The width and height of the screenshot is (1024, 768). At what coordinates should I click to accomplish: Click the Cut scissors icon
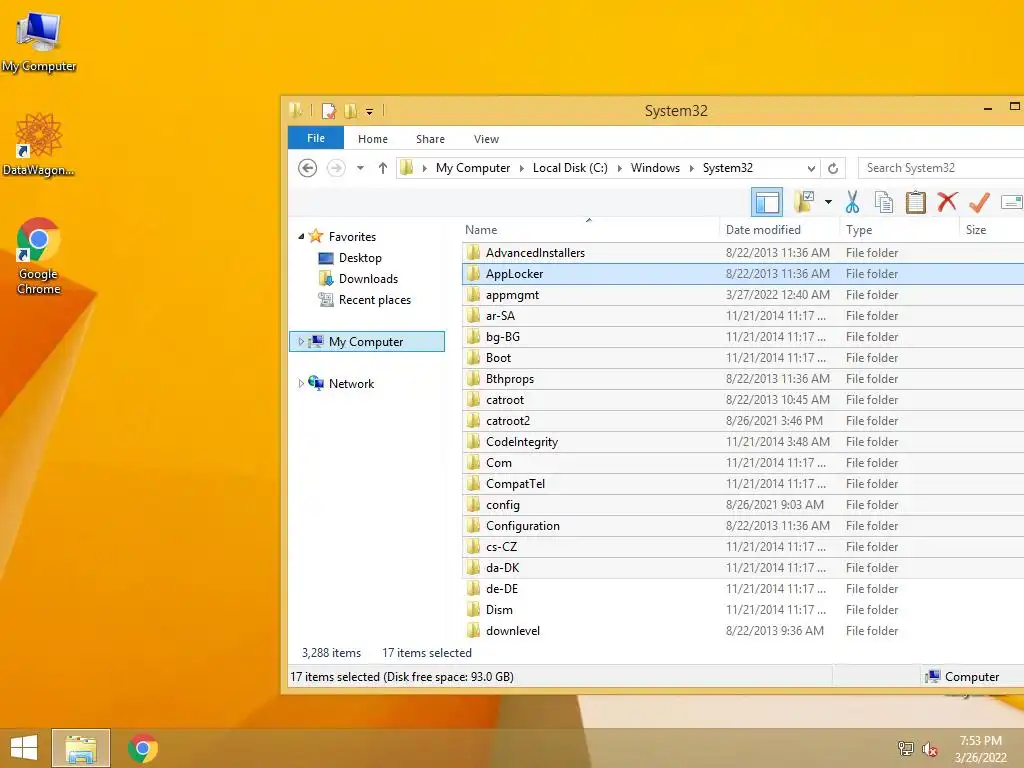click(x=852, y=202)
